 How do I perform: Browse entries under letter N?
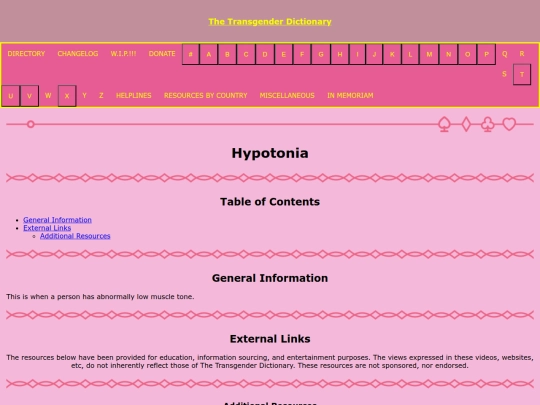(x=448, y=54)
